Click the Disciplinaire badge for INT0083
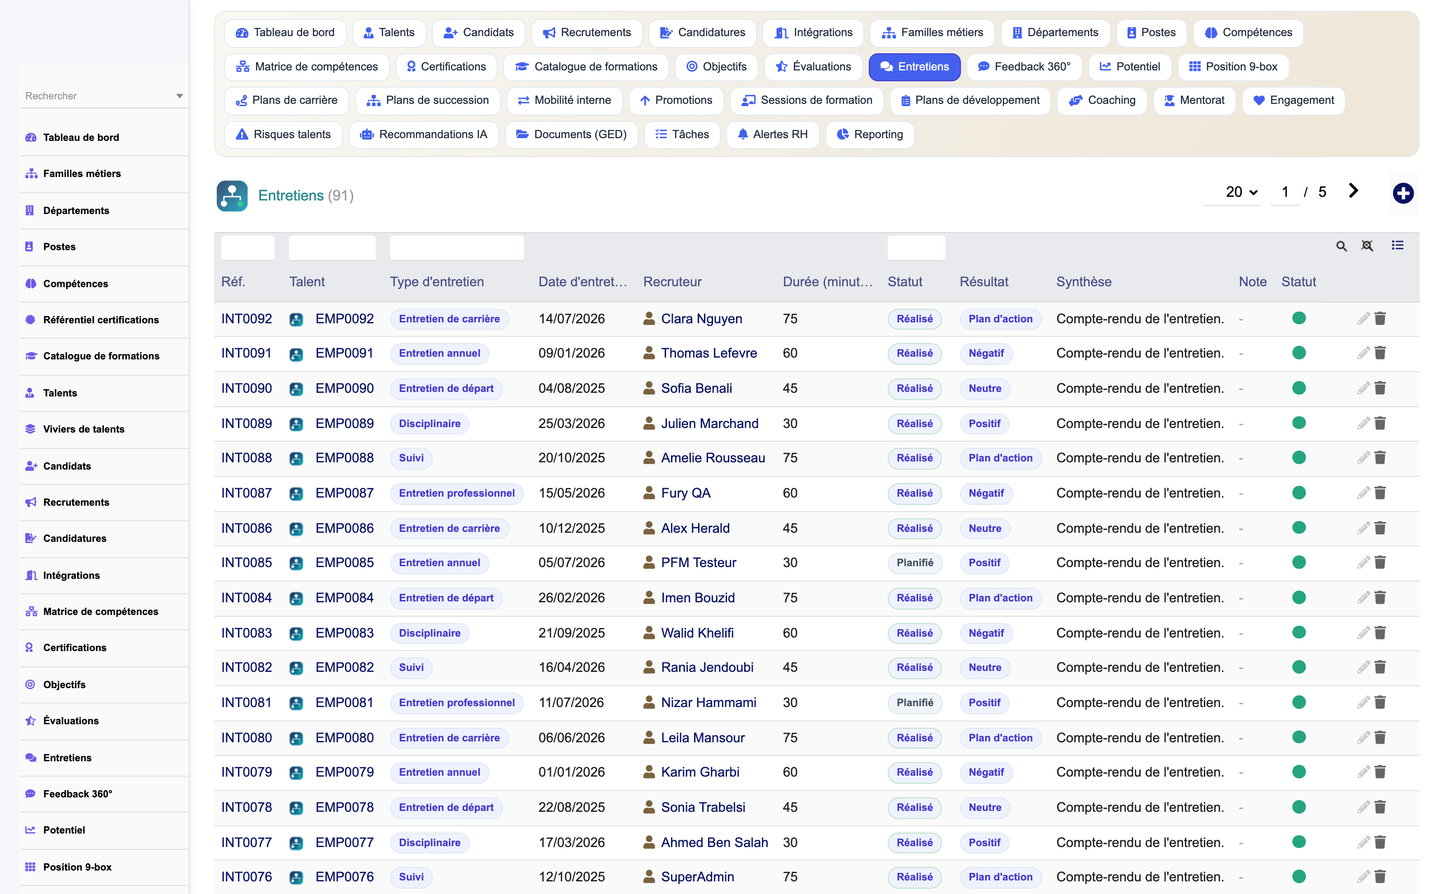Image resolution: width=1445 pixels, height=894 pixels. click(x=430, y=633)
